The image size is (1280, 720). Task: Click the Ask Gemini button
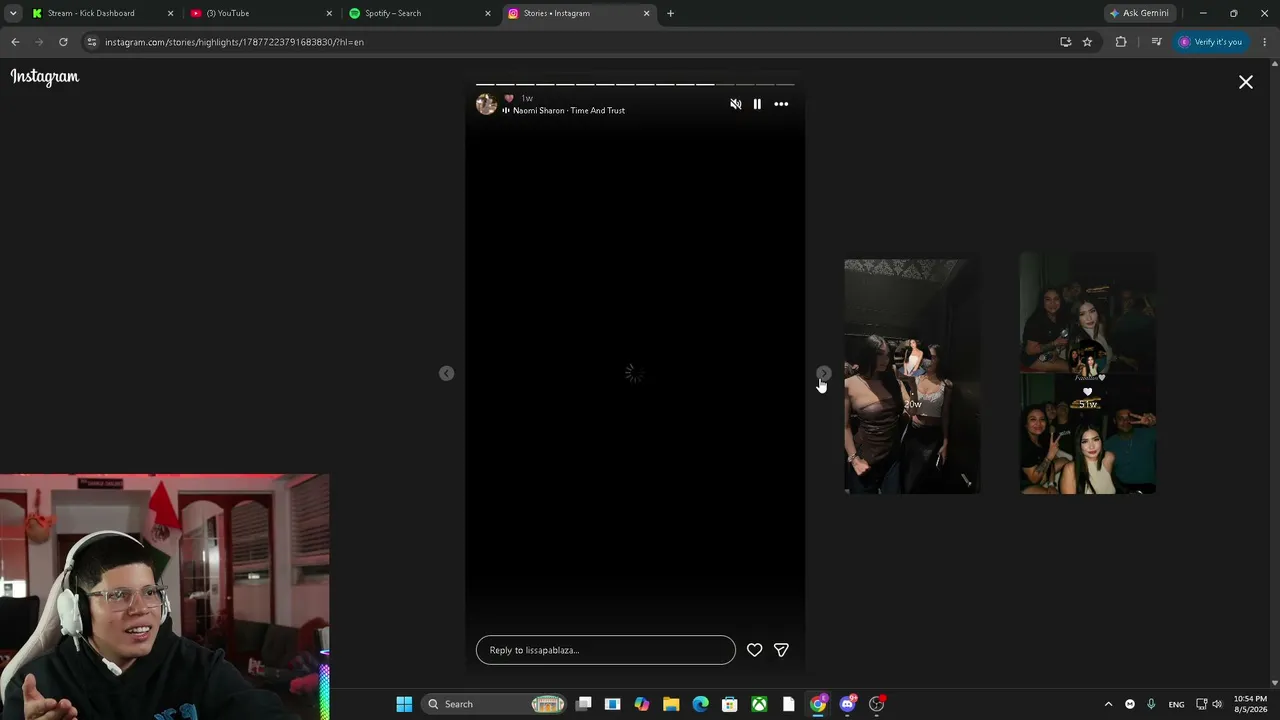(1139, 13)
